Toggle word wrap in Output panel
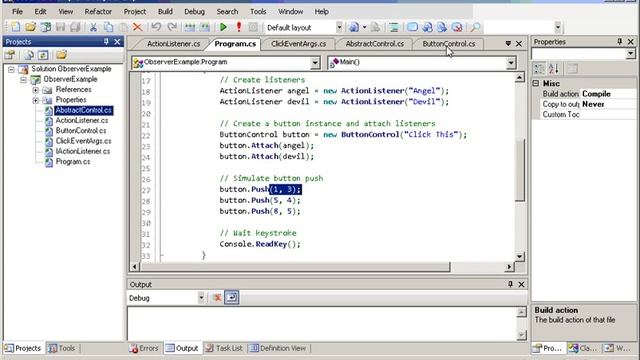Image resolution: width=640 pixels, height=360 pixels. point(231,298)
